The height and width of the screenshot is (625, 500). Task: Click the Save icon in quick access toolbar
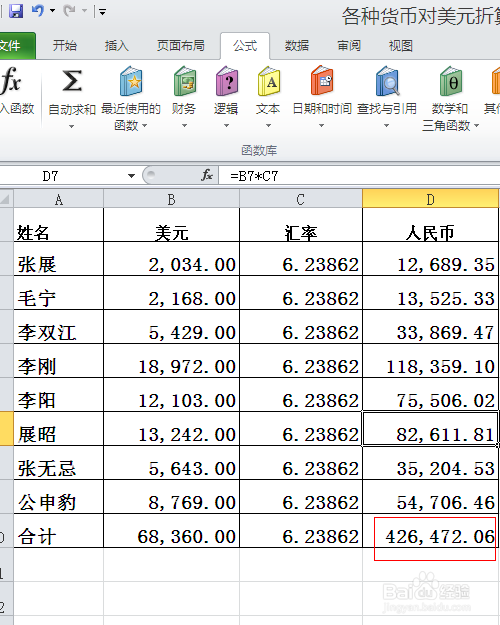click(16, 11)
